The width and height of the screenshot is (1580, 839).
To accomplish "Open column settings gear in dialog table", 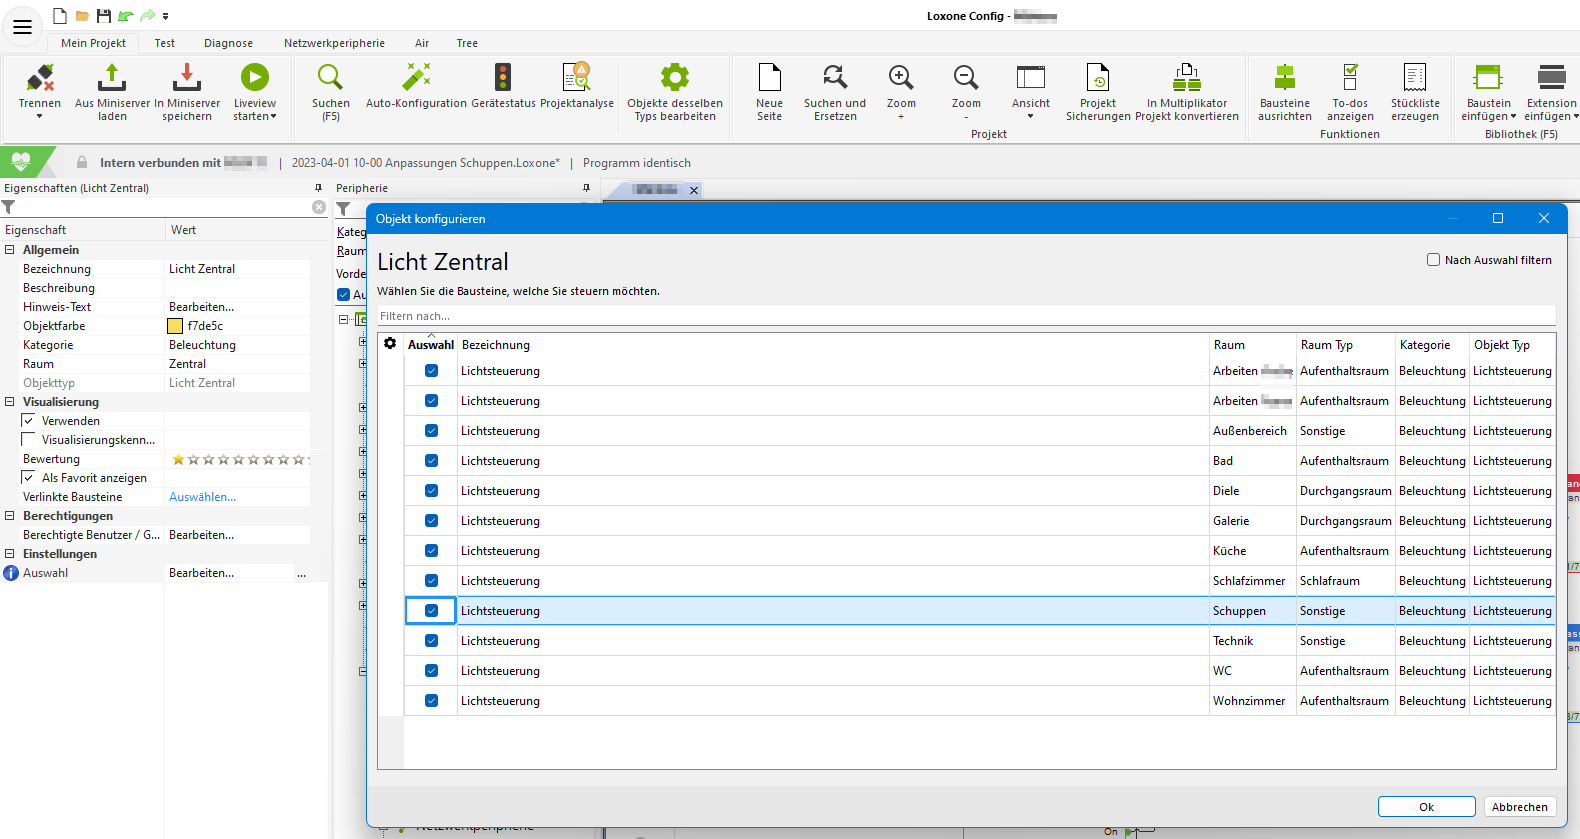I will 390,343.
